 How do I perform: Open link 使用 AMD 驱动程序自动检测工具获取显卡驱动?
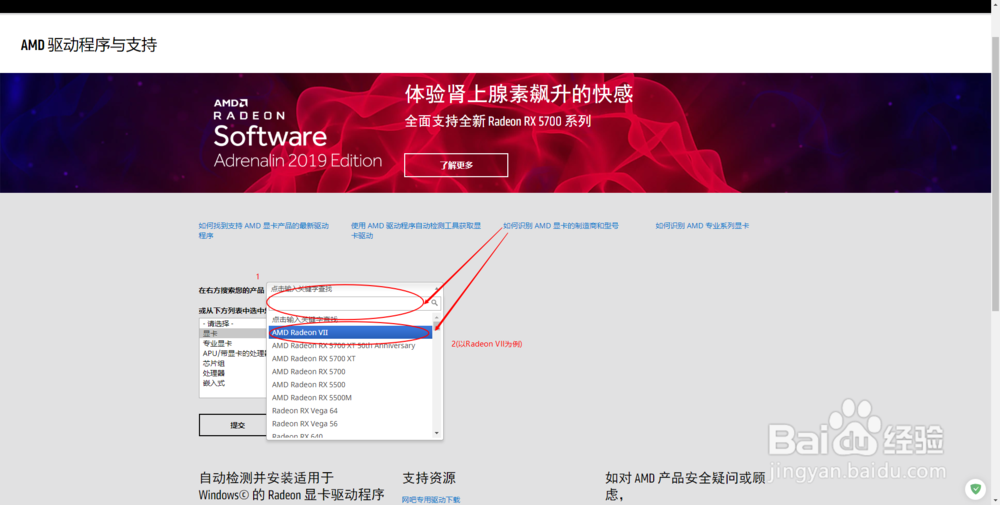(x=416, y=230)
